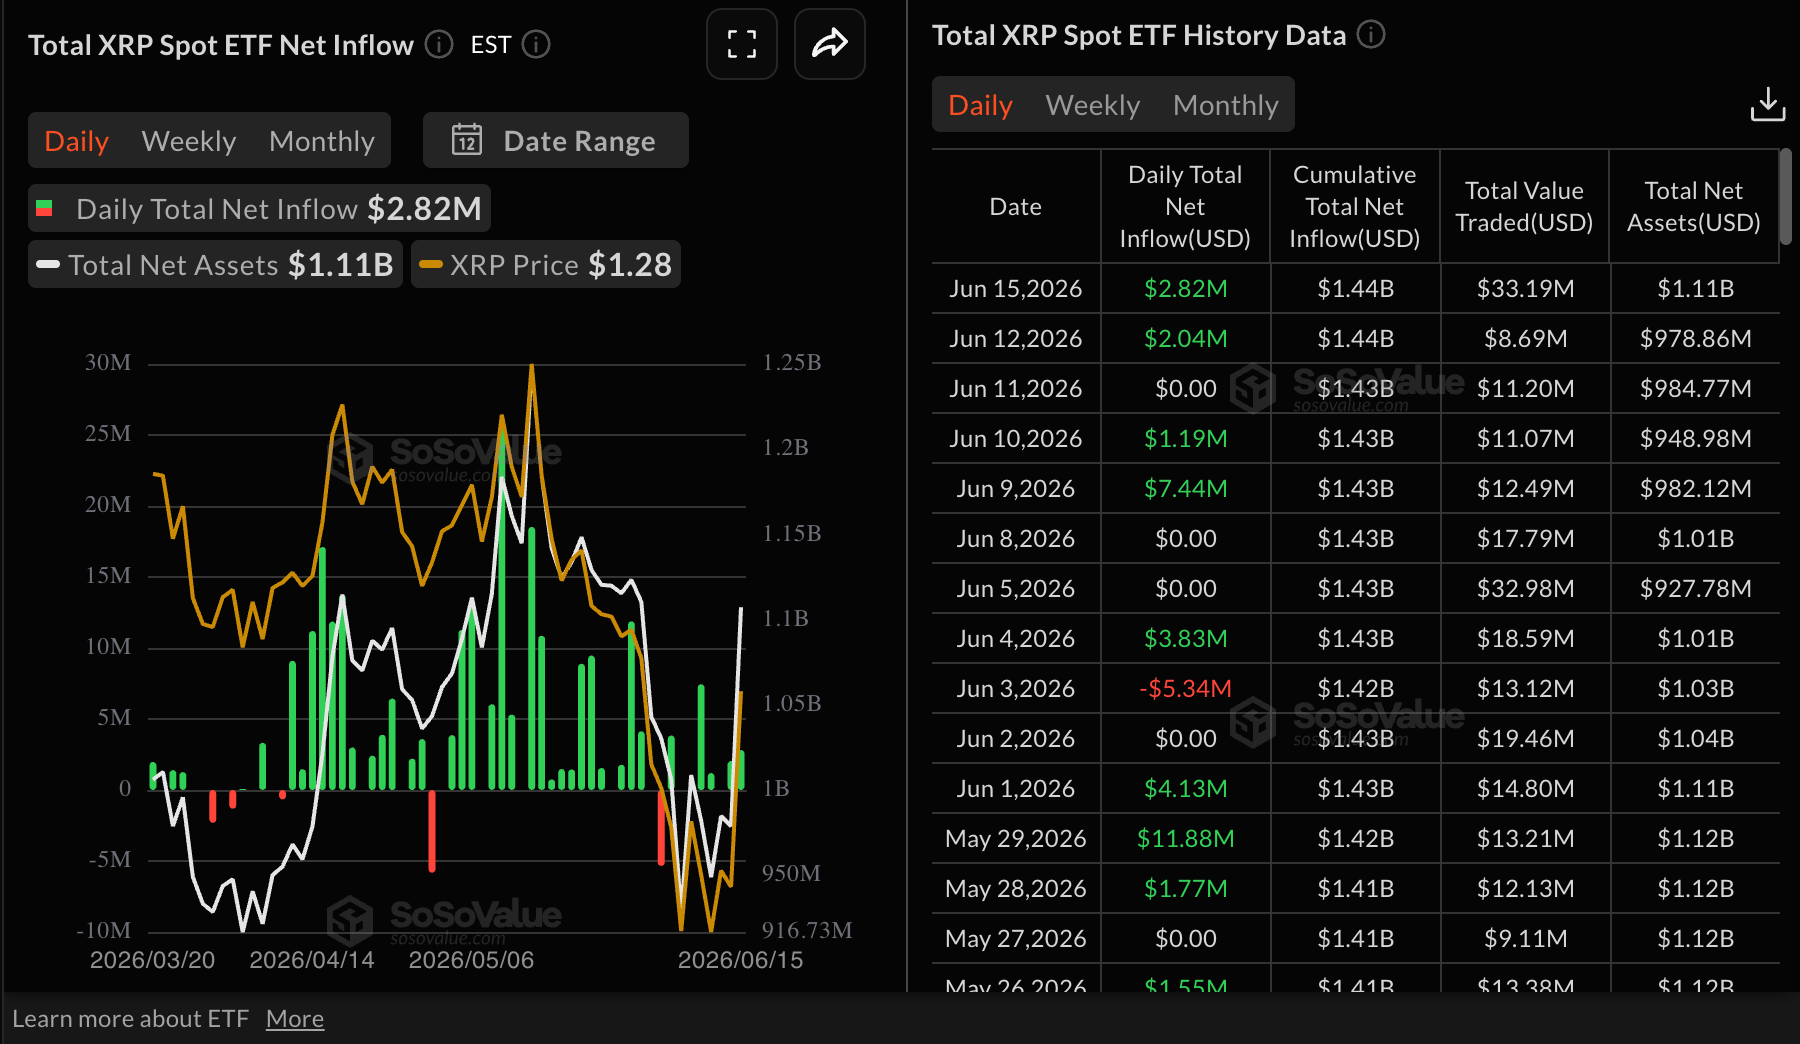Click the $32.98M value traded cell

click(x=1526, y=589)
